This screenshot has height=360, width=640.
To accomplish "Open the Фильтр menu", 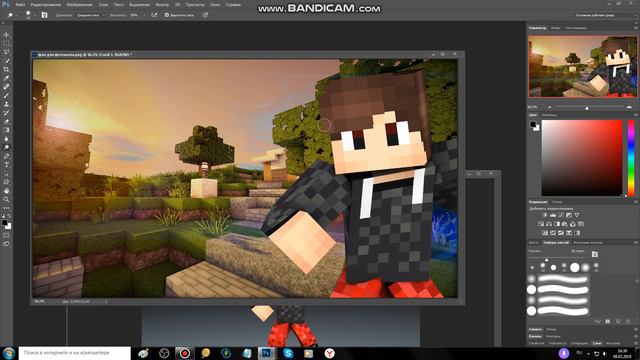I will click(x=162, y=4).
